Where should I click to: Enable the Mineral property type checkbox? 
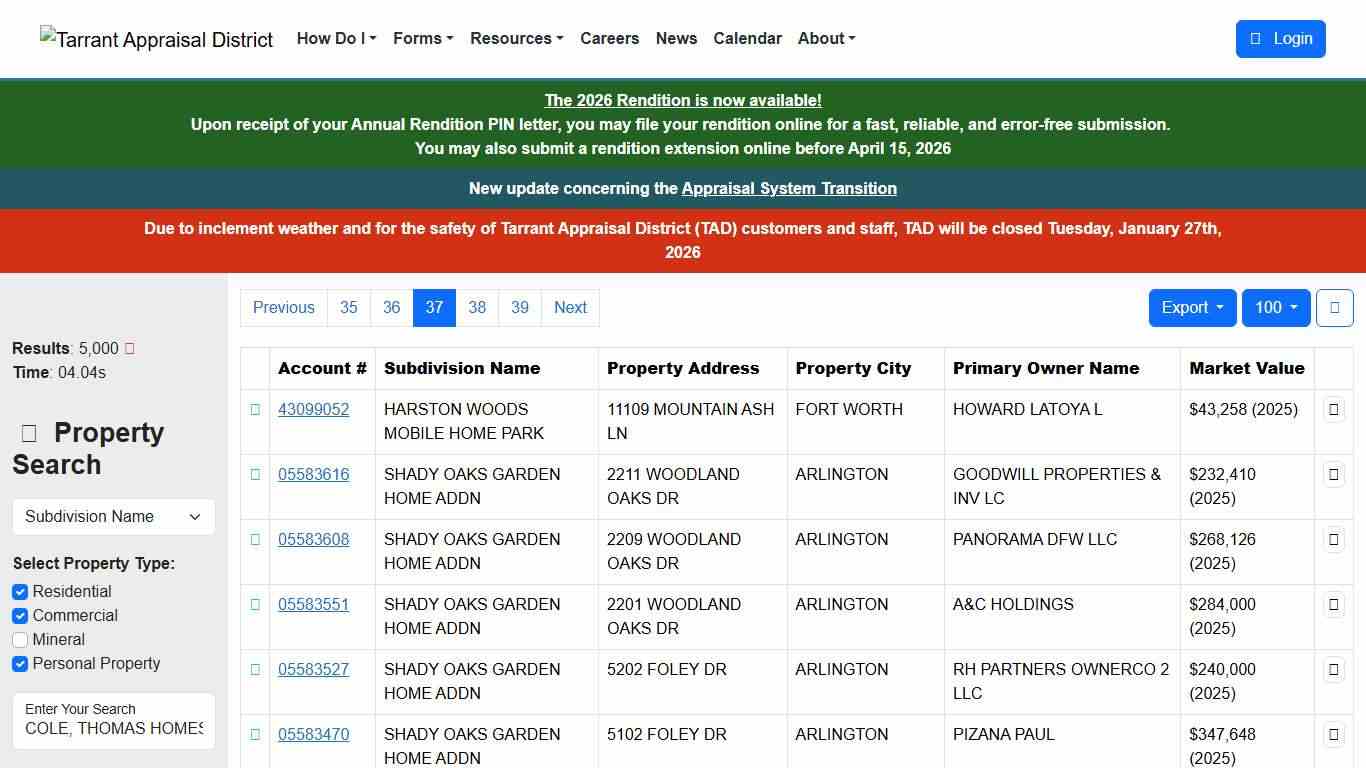20,640
